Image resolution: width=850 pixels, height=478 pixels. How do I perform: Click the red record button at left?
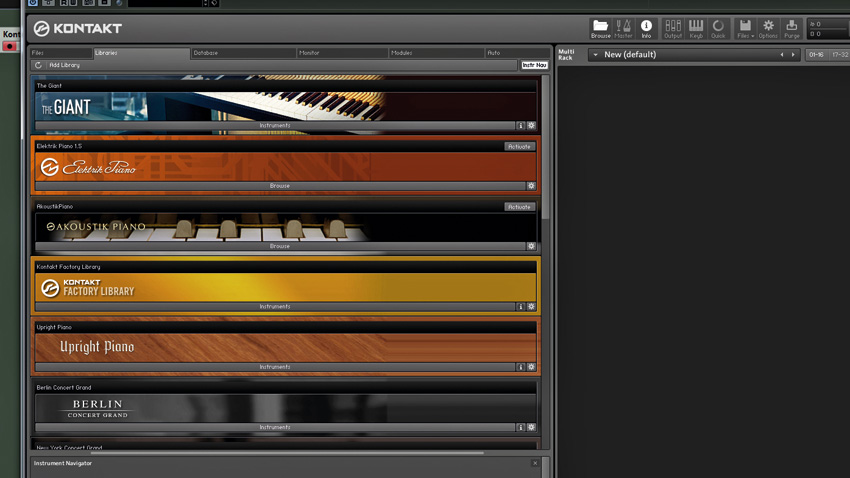[x=9, y=46]
